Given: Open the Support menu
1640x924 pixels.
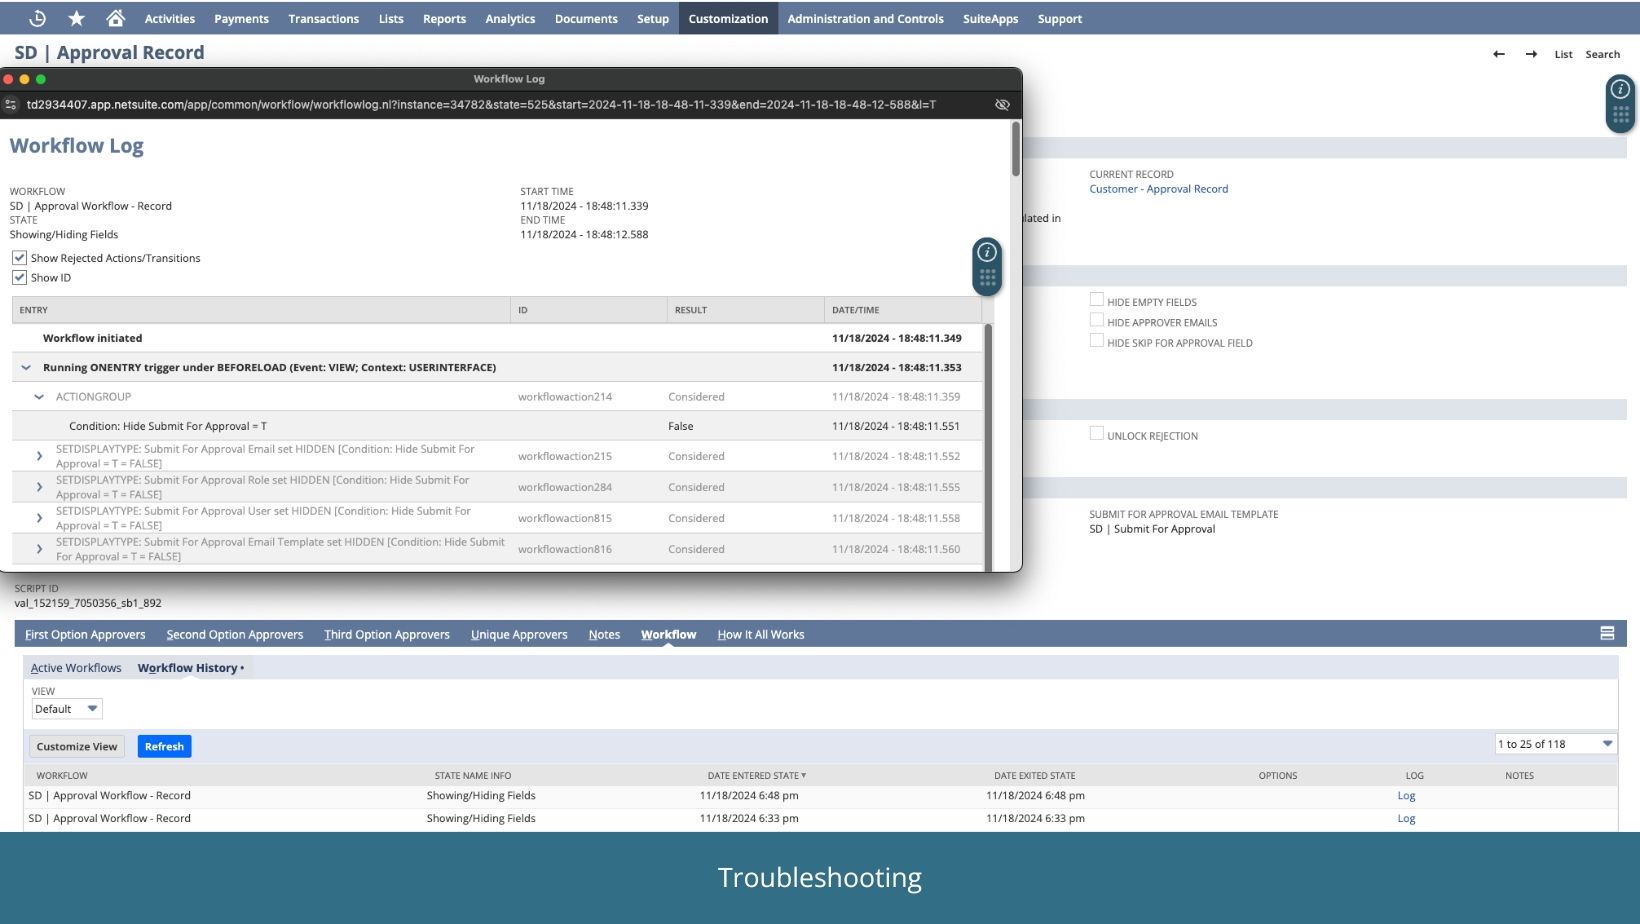Looking at the screenshot, I should (1060, 18).
